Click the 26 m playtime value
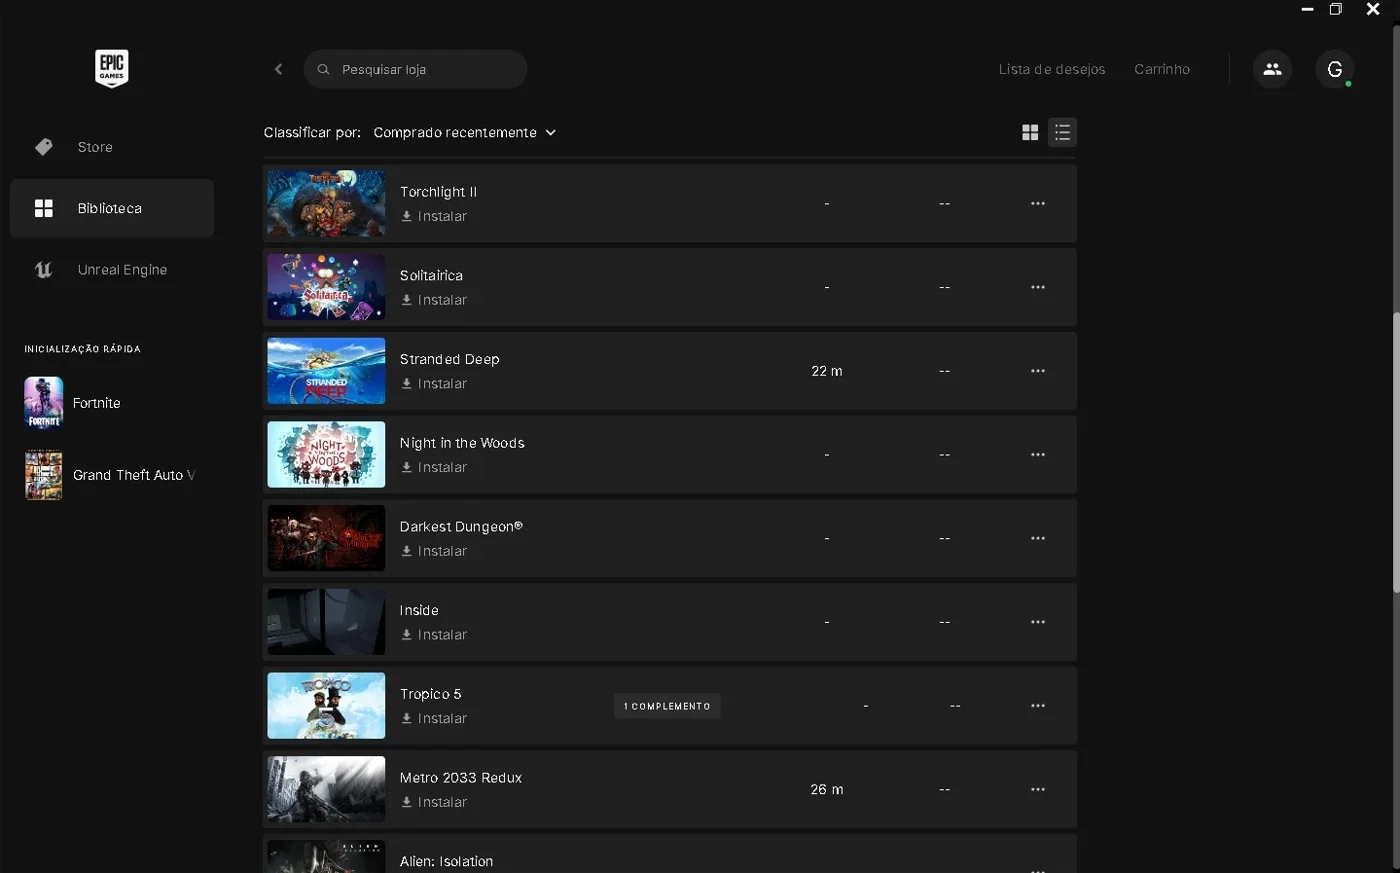Viewport: 1400px width, 873px height. click(827, 789)
